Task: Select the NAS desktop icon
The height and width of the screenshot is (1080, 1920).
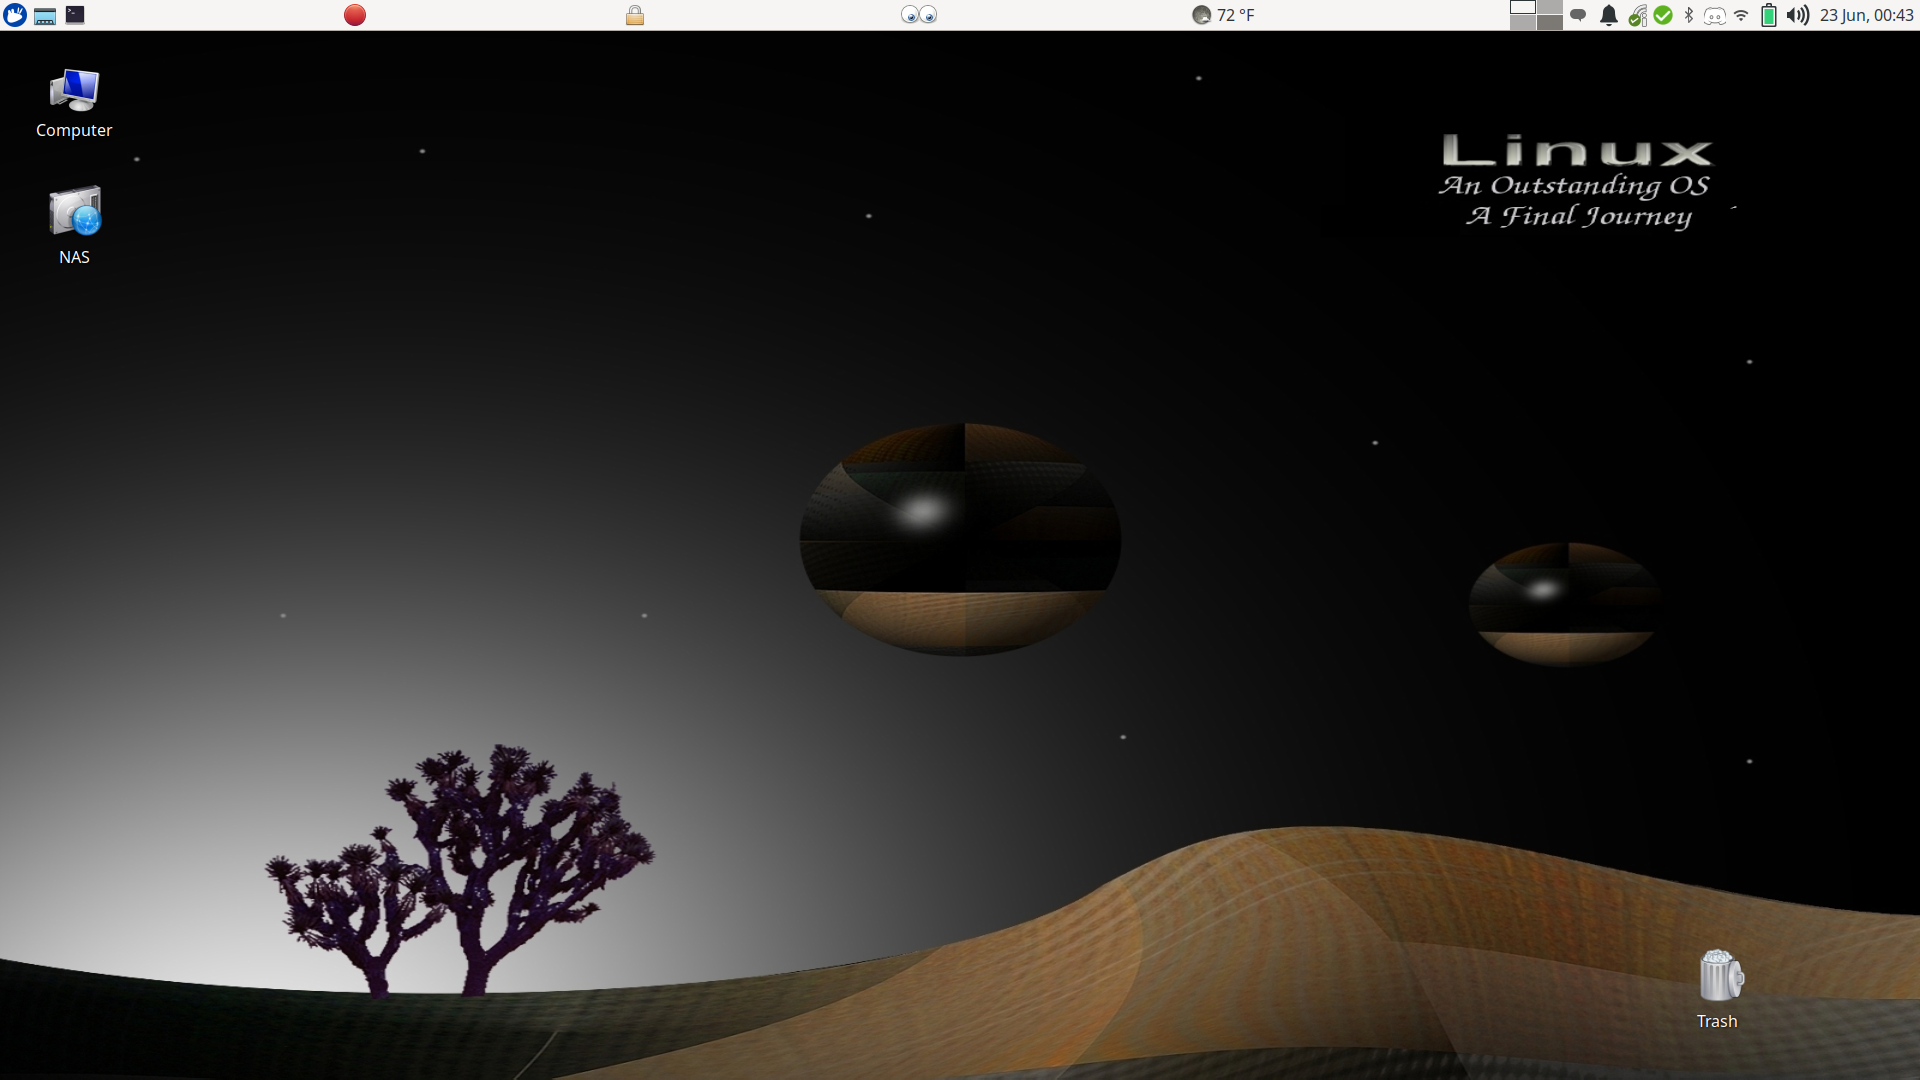Action: point(74,226)
